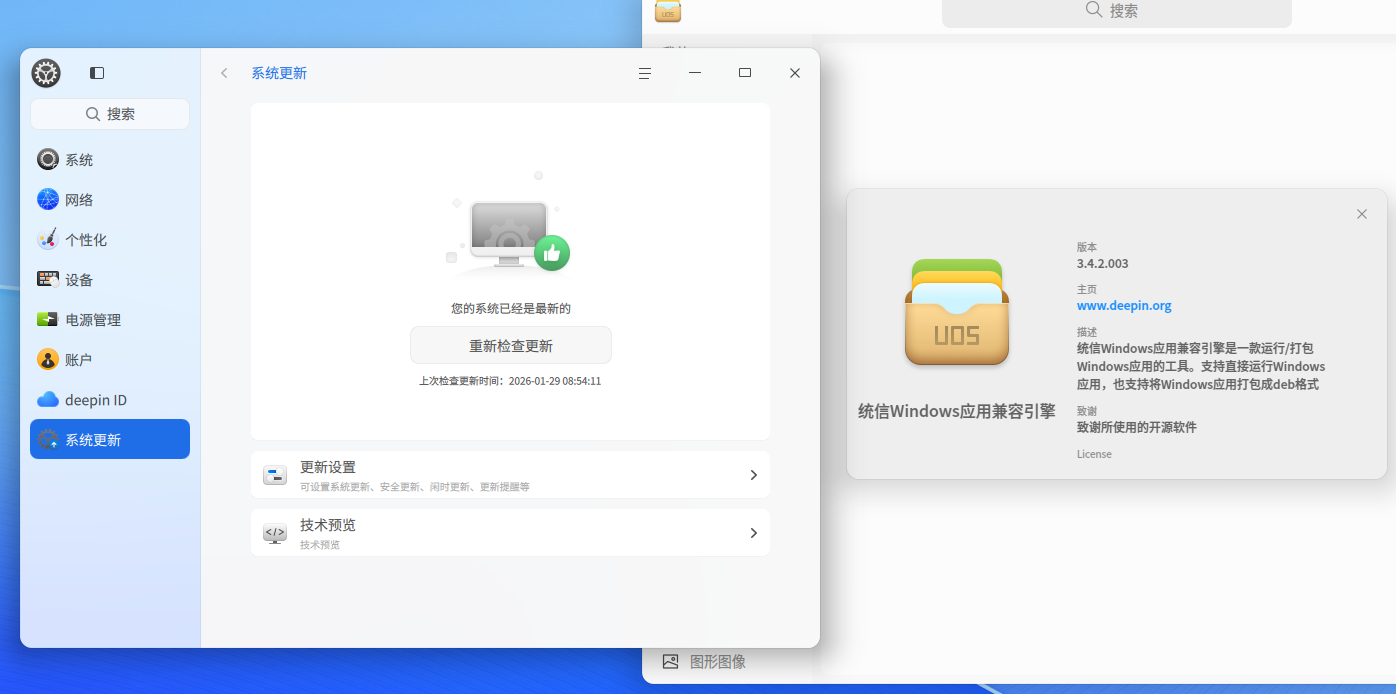Image resolution: width=1396 pixels, height=694 pixels.
Task: Click the 重新检查更新 button
Action: tap(511, 345)
